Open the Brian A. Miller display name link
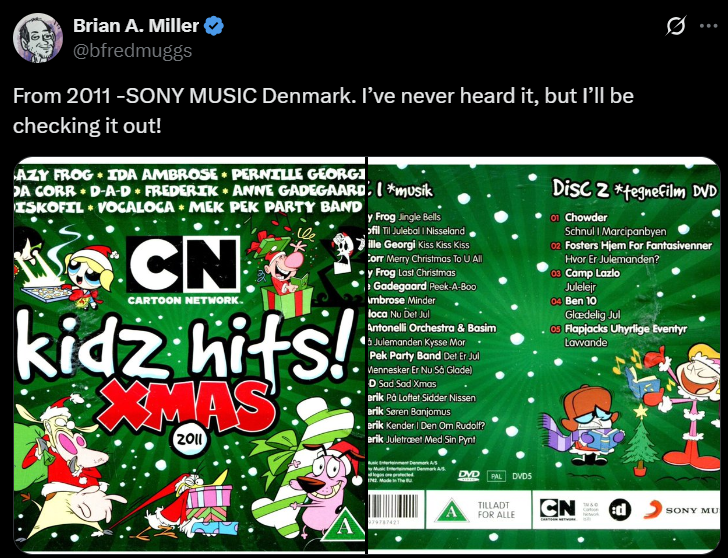This screenshot has height=558, width=728. click(x=136, y=26)
